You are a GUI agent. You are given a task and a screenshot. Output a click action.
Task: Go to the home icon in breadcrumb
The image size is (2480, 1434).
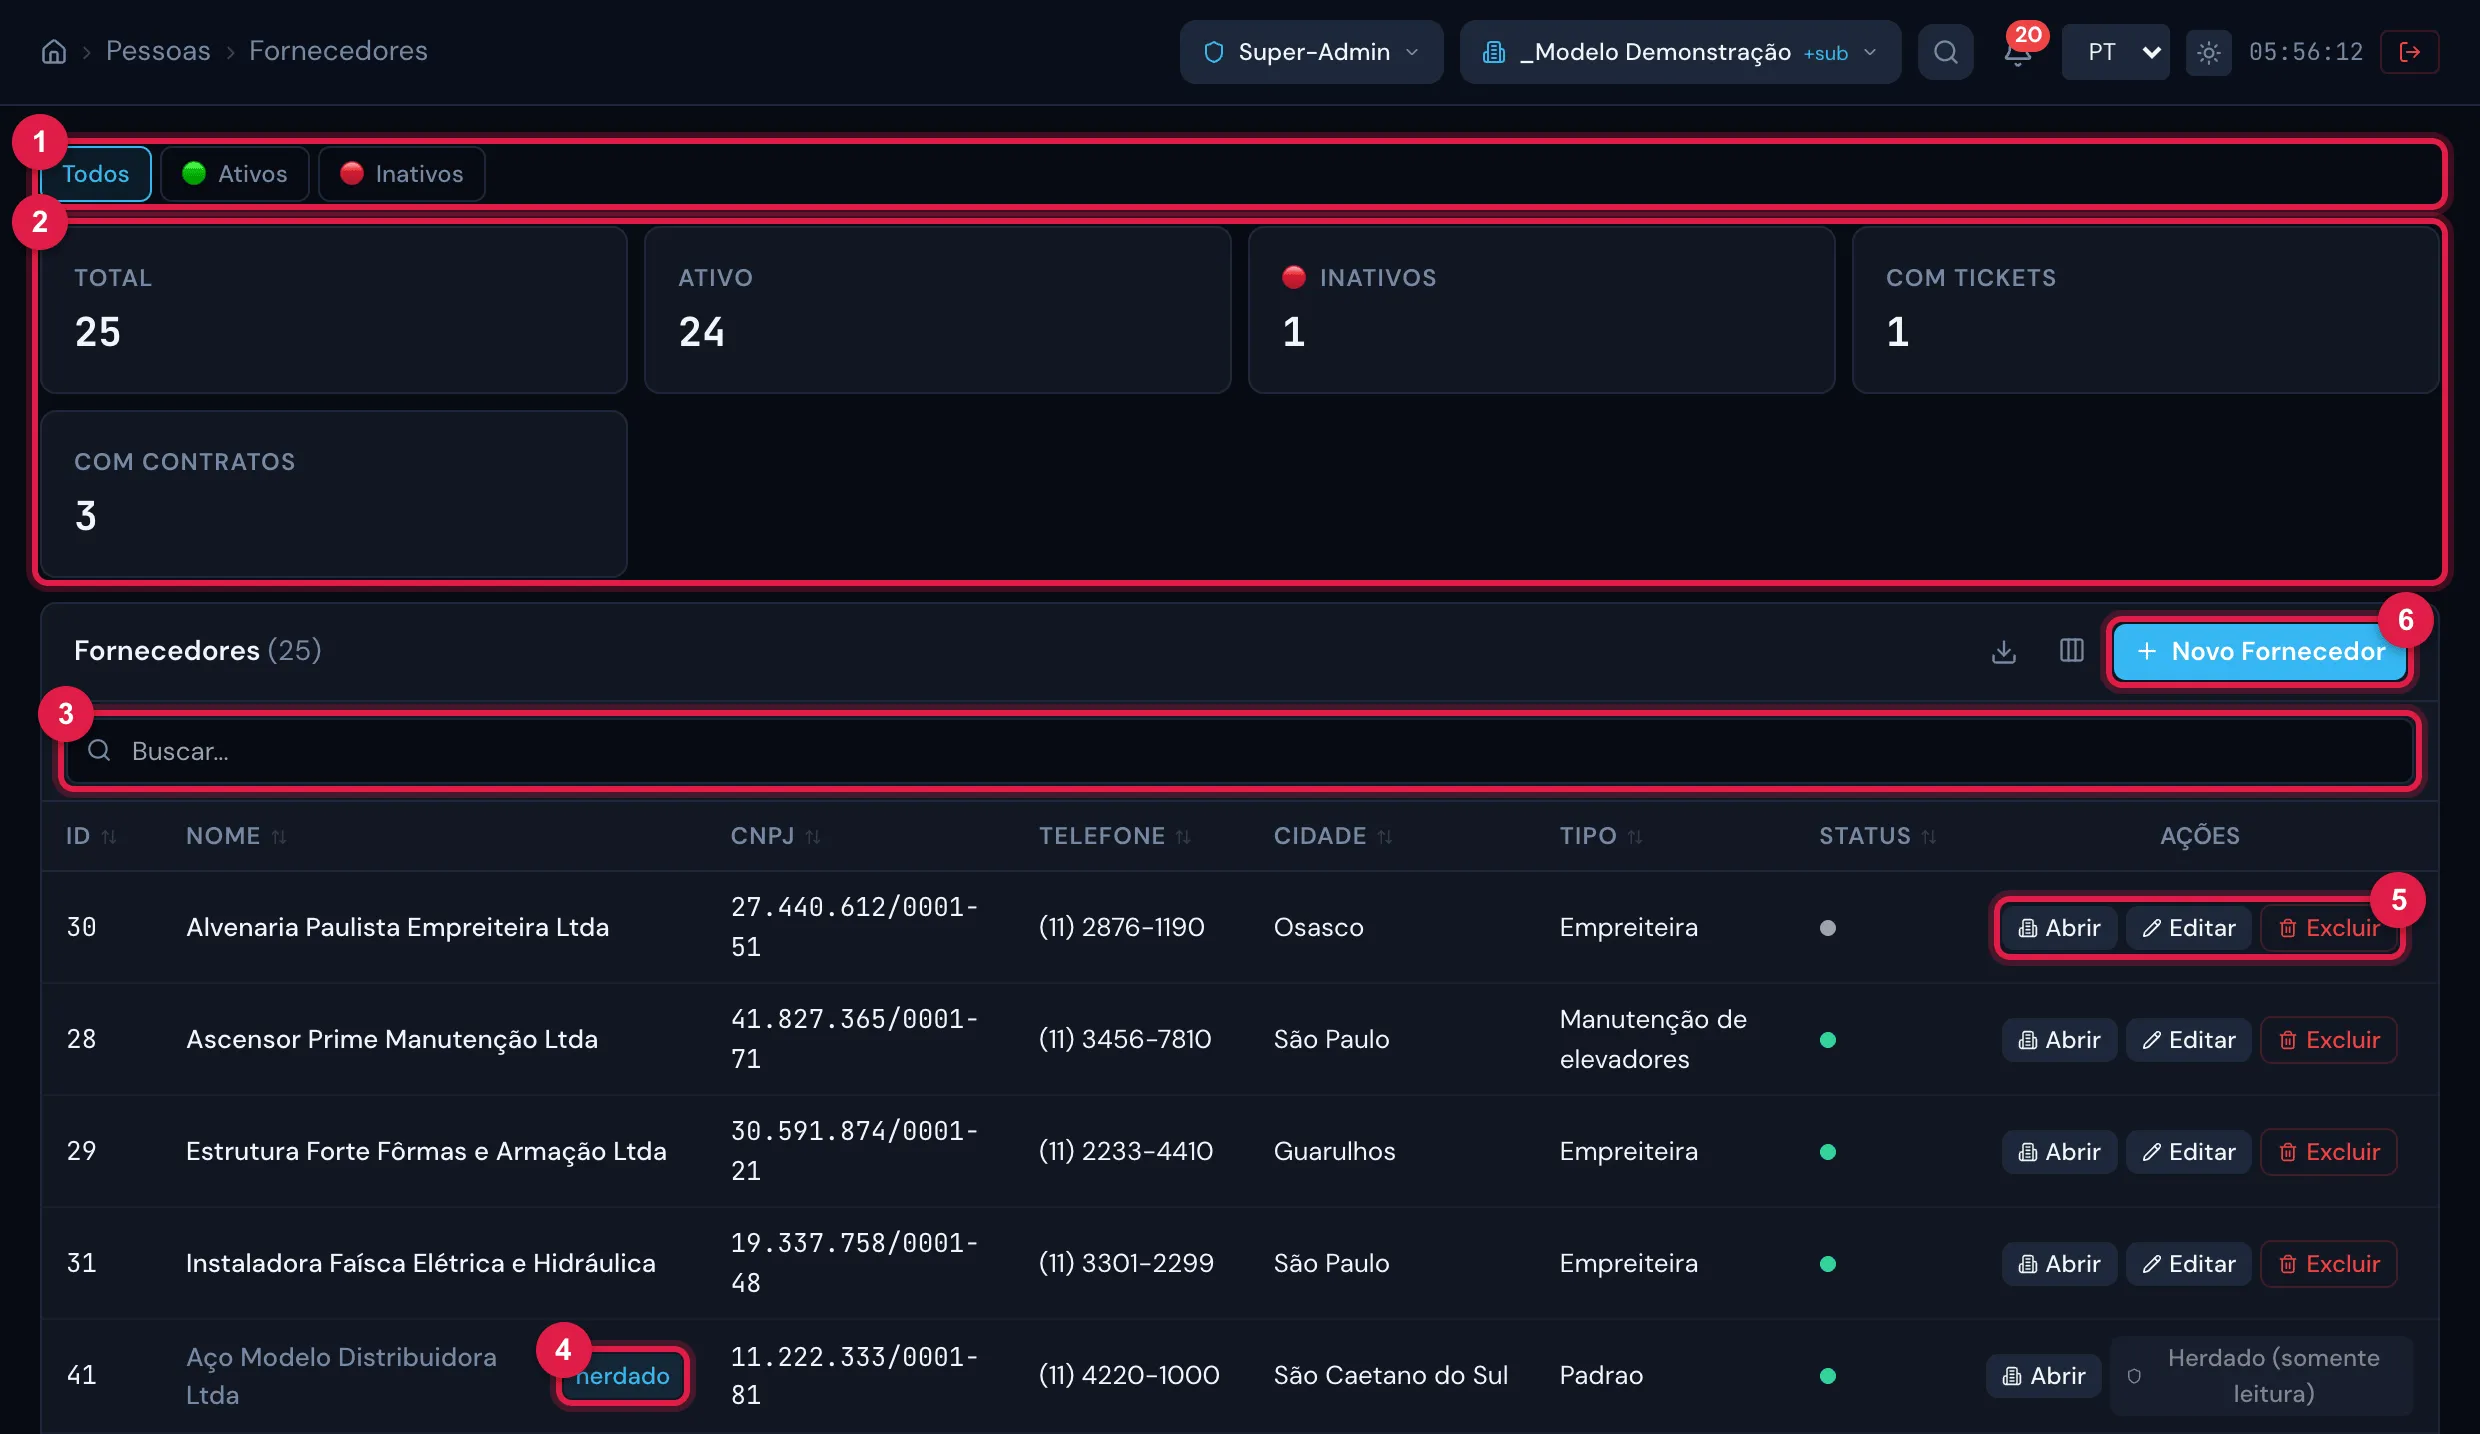[x=54, y=51]
